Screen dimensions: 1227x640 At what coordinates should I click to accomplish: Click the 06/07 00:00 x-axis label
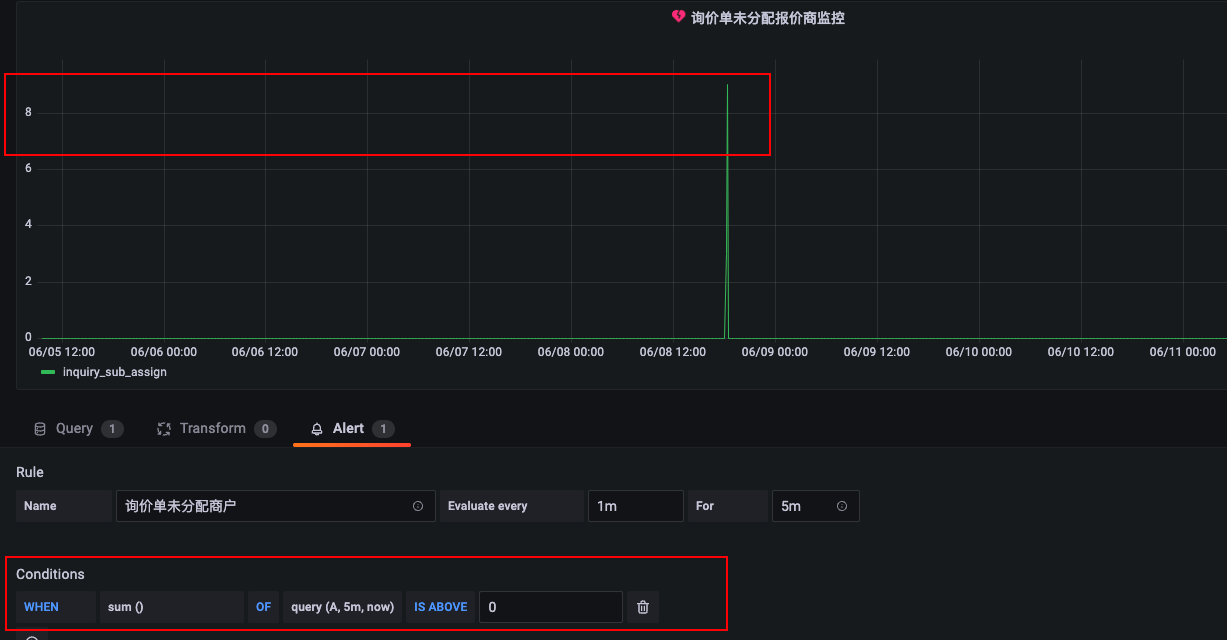pyautogui.click(x=368, y=352)
